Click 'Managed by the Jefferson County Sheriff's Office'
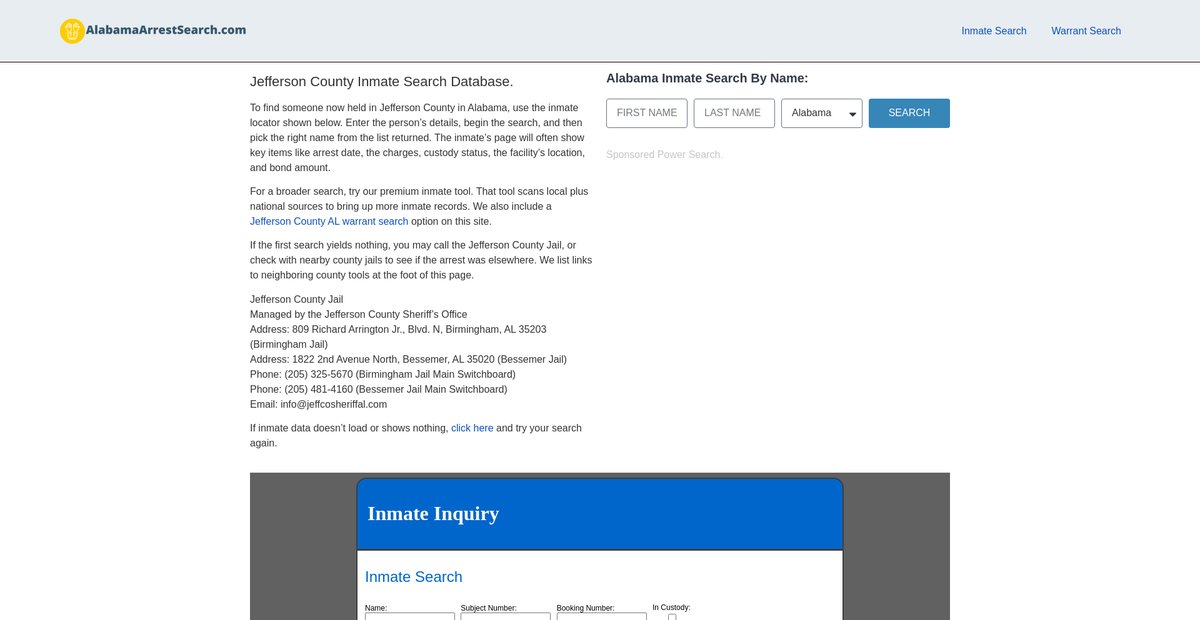 pos(359,314)
